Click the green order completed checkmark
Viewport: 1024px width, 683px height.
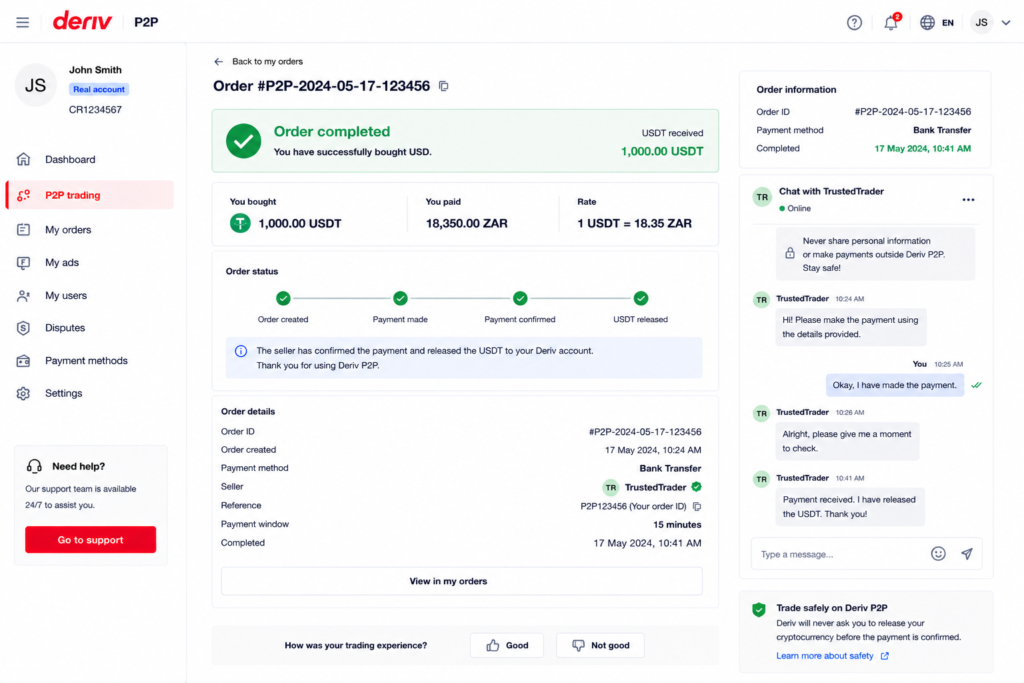(244, 141)
